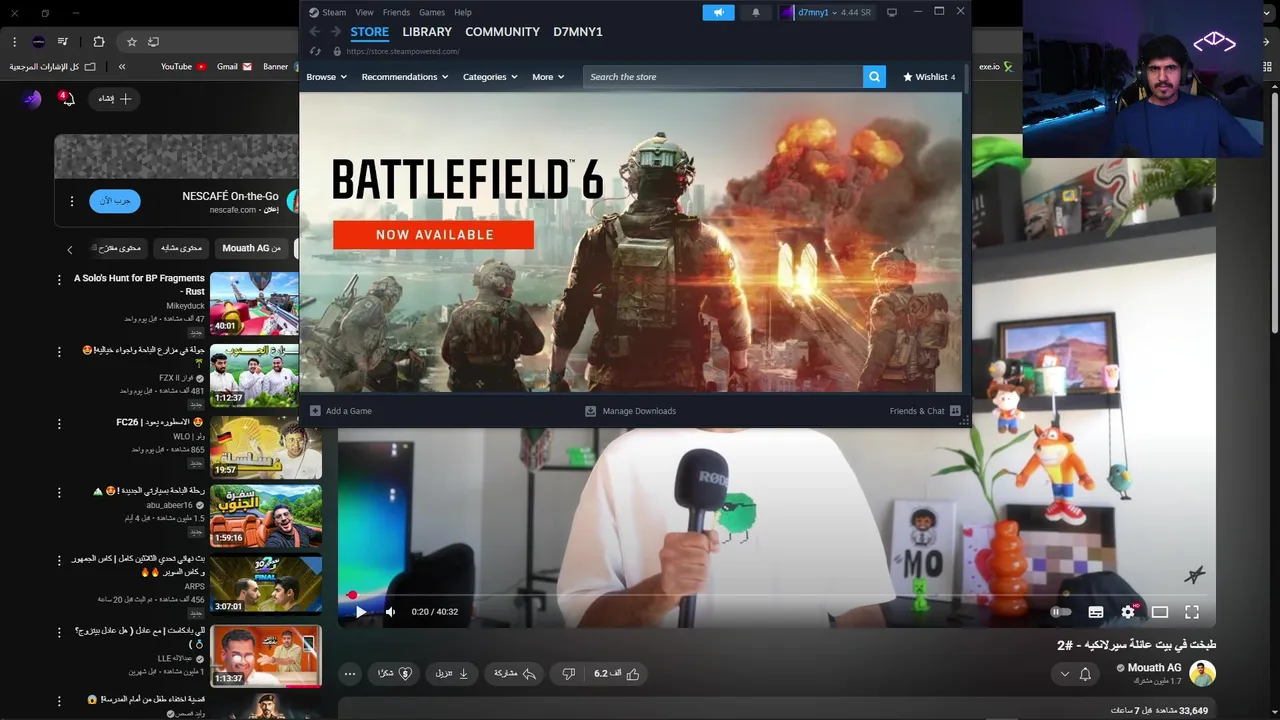
Task: Click the YouTube thanks heart button
Action: click(395, 674)
